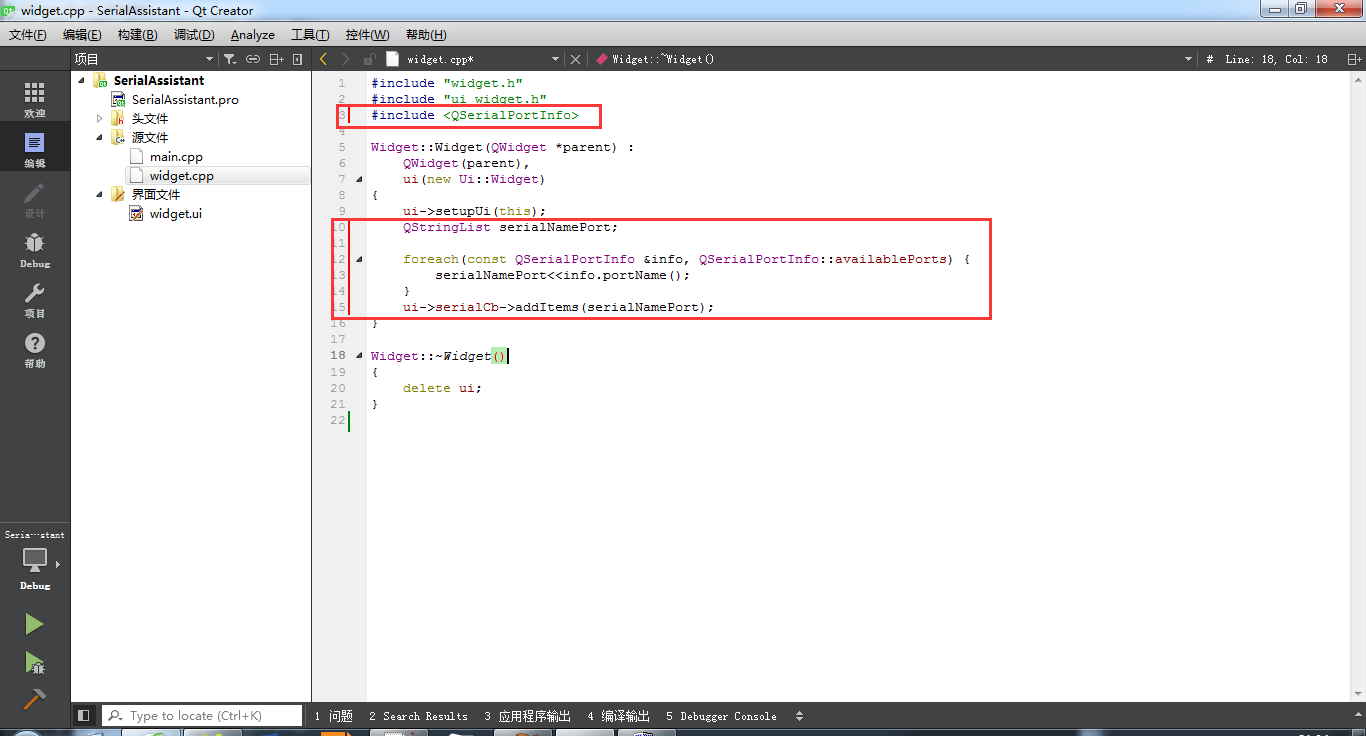Go back in editor navigation history

click(x=323, y=59)
